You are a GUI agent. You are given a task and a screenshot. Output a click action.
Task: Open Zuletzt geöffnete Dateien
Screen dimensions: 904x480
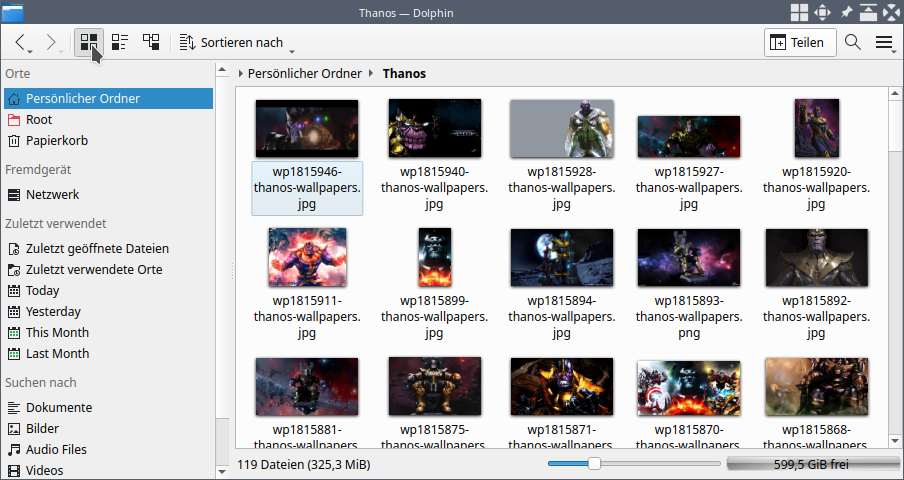pyautogui.click(x=108, y=248)
